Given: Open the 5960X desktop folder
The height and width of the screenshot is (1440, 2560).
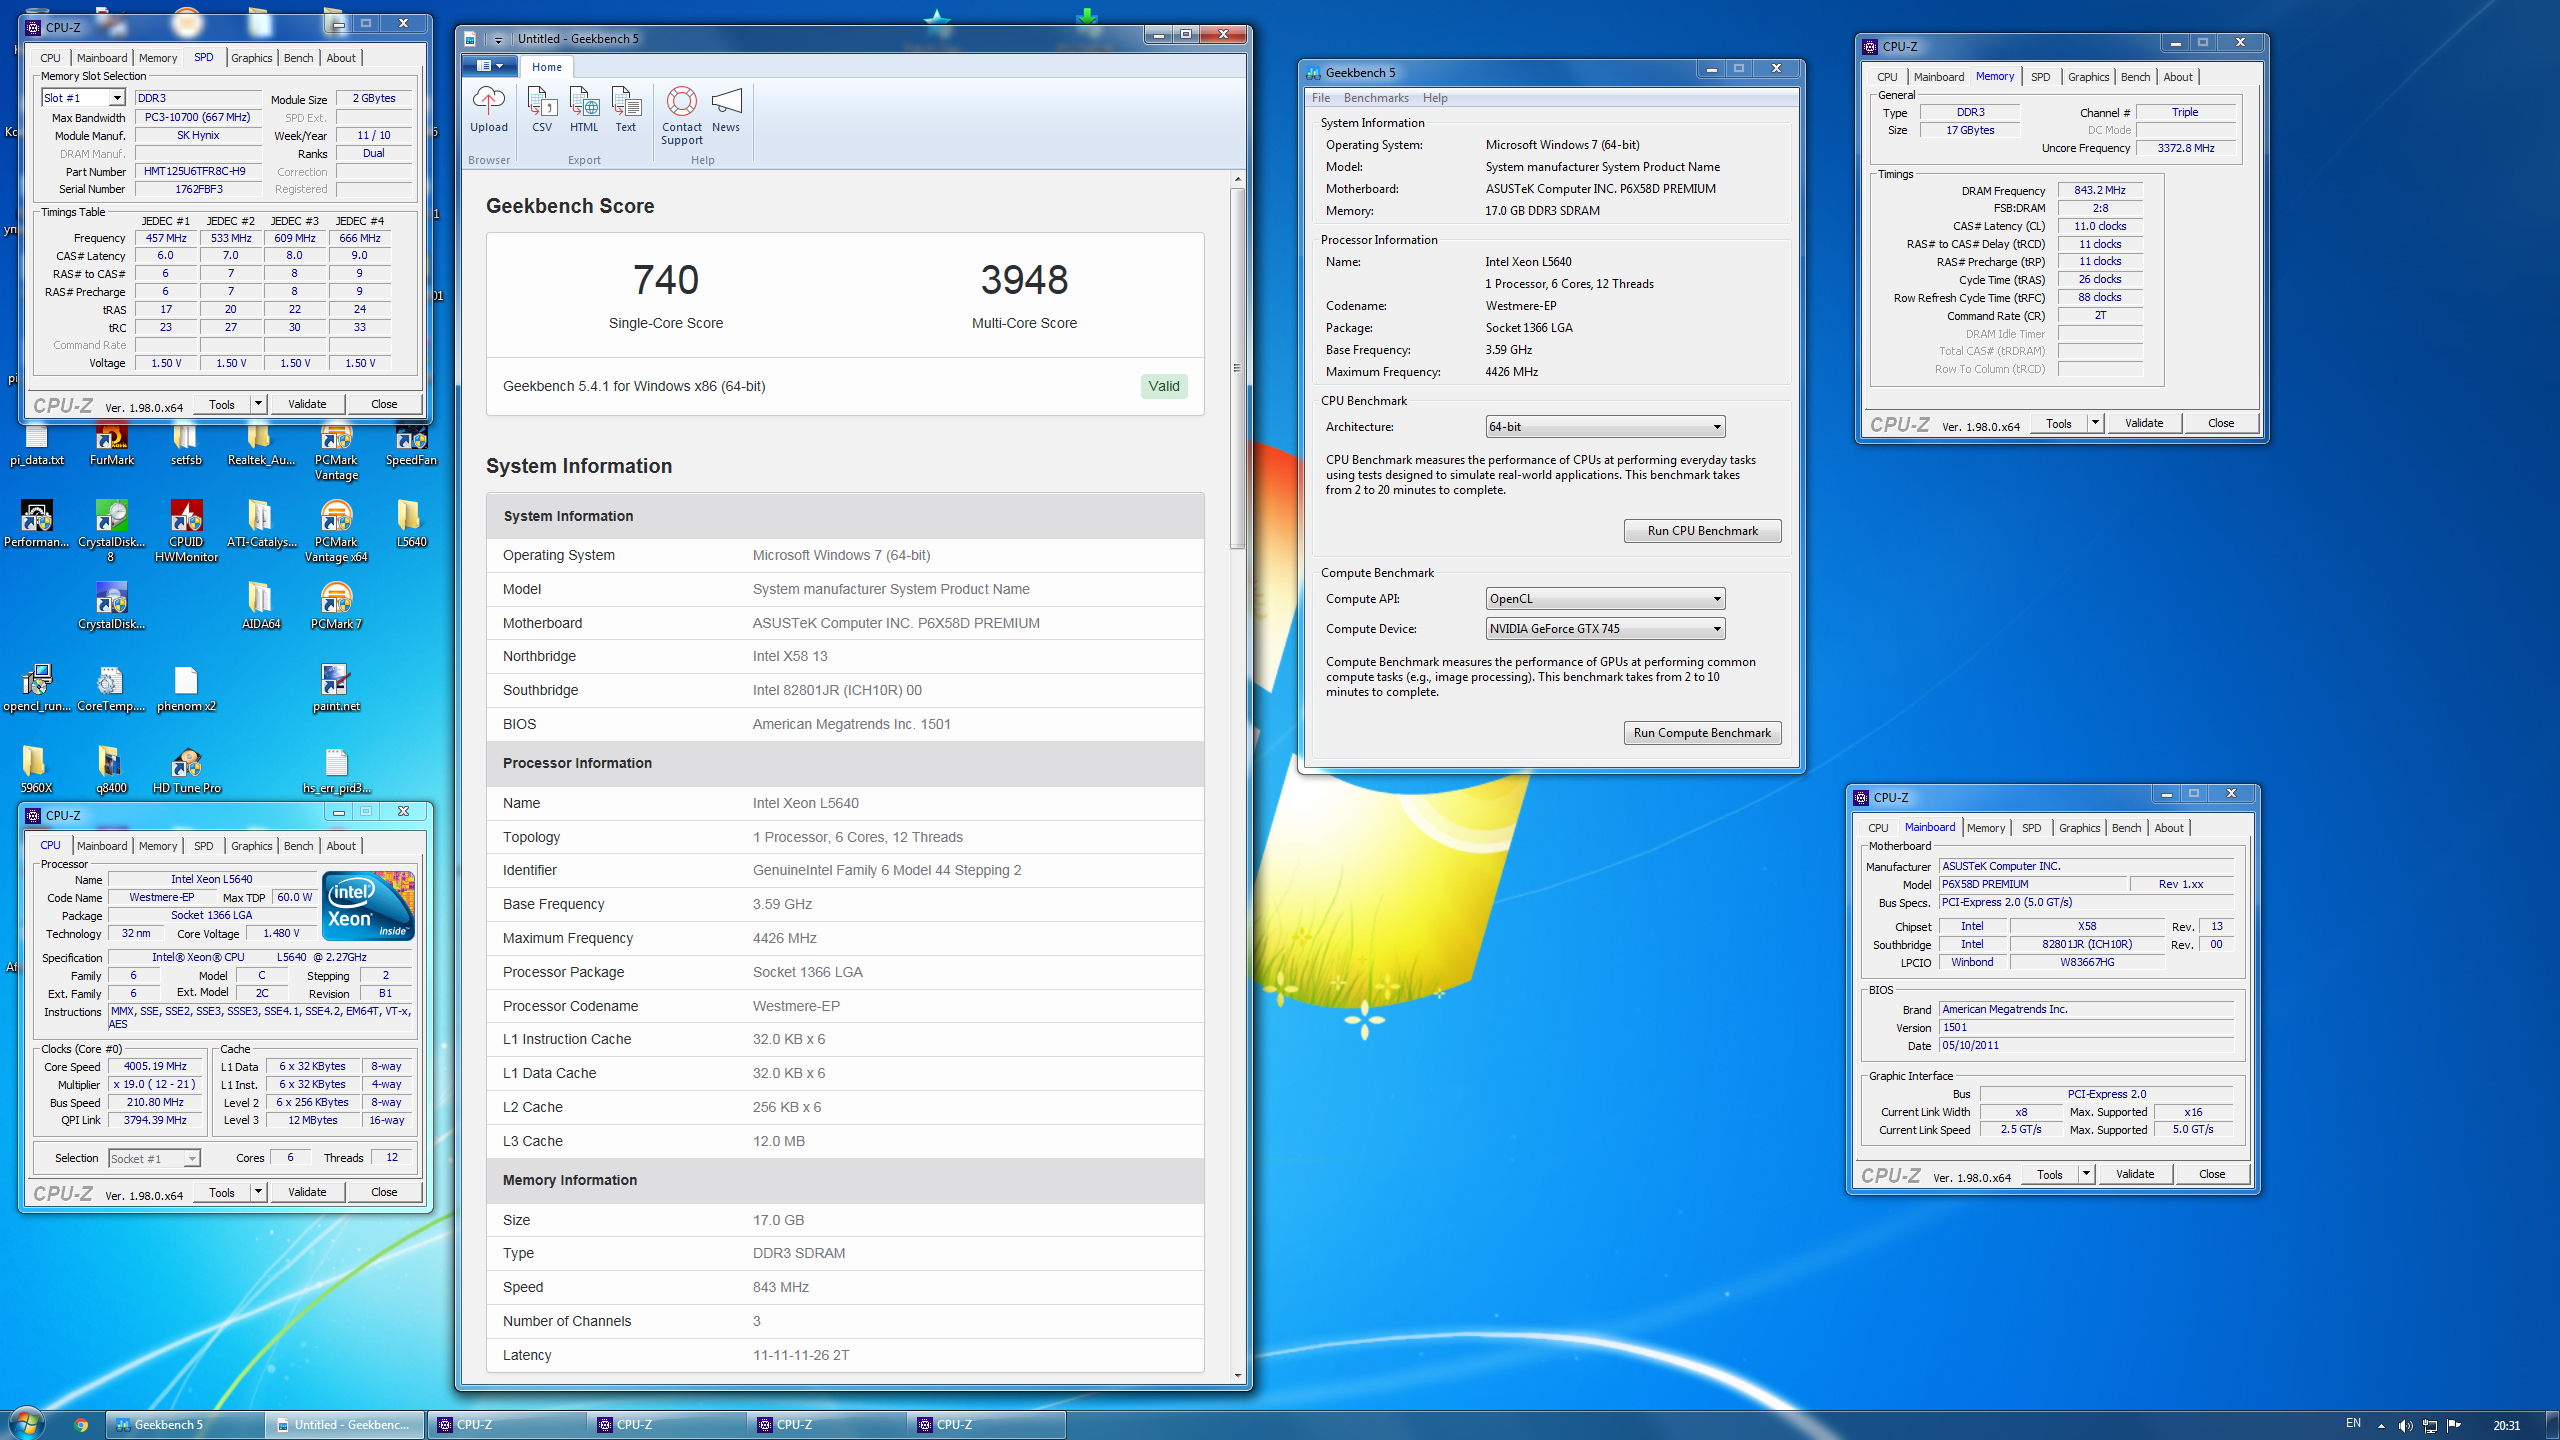Looking at the screenshot, I should point(36,771).
